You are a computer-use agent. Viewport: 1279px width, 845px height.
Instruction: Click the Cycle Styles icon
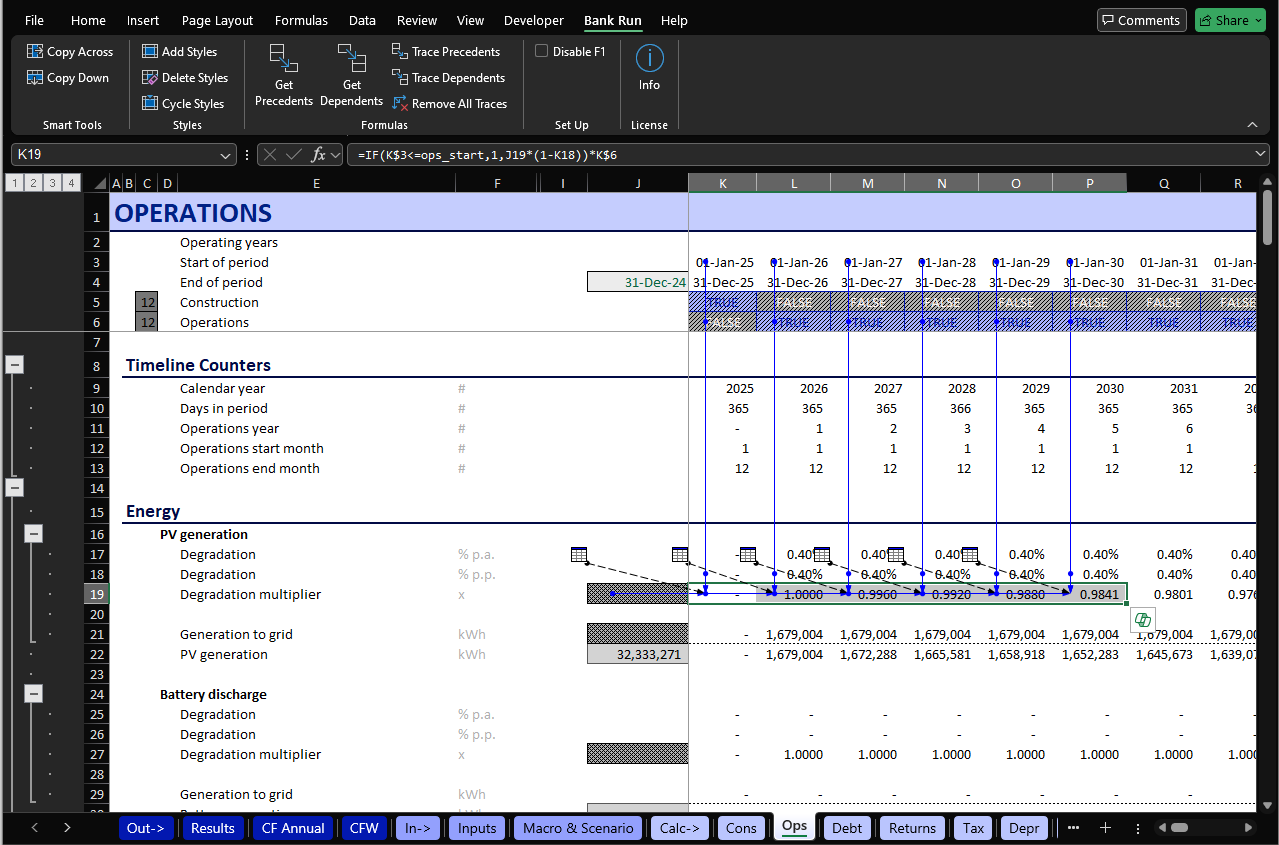pyautogui.click(x=150, y=104)
